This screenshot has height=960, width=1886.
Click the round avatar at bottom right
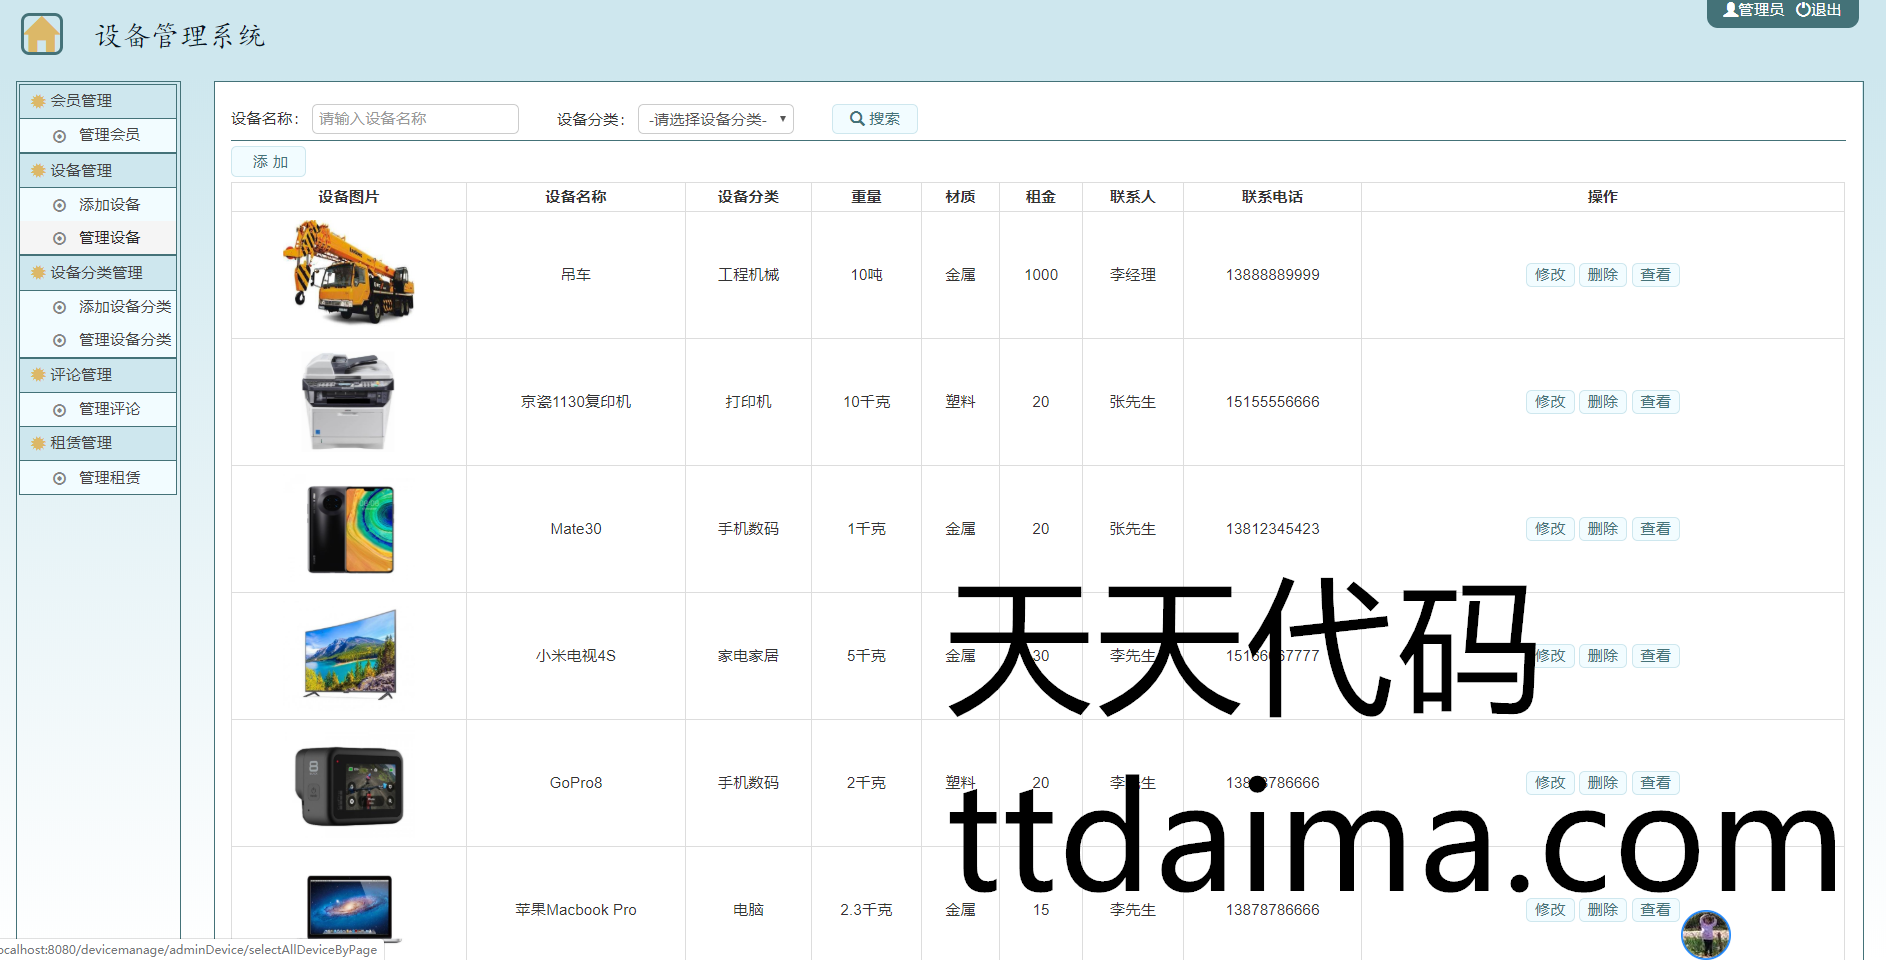click(x=1705, y=935)
